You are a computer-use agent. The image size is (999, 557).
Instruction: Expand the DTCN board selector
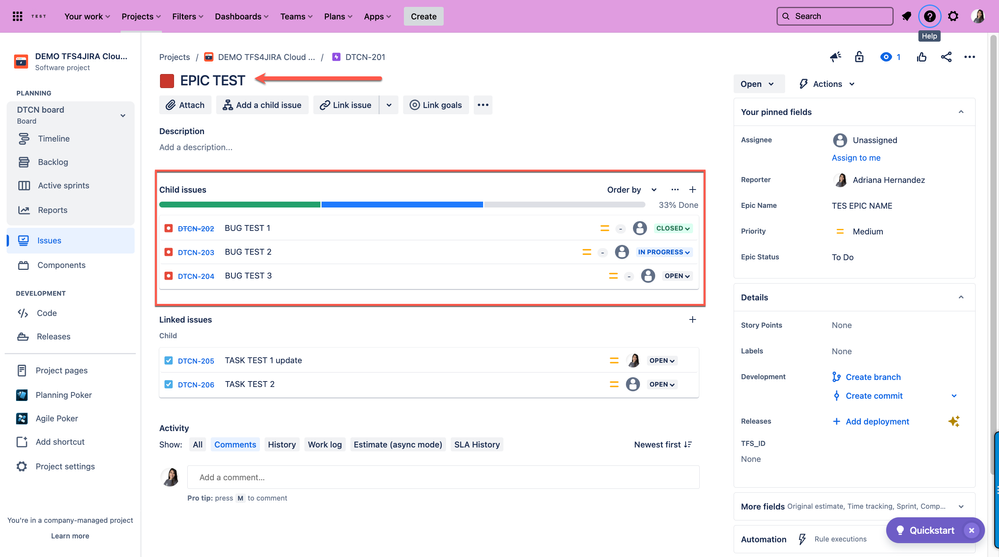coord(123,115)
